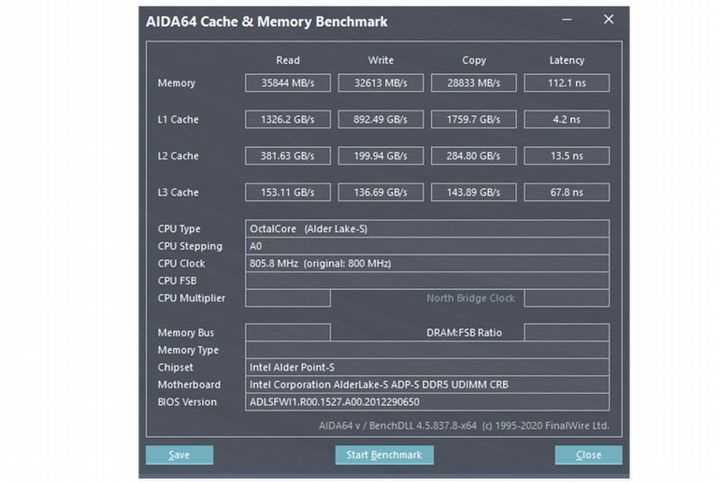Screen dimensions: 720x483
Task: Click the BIOS Version field
Action: tap(427, 402)
